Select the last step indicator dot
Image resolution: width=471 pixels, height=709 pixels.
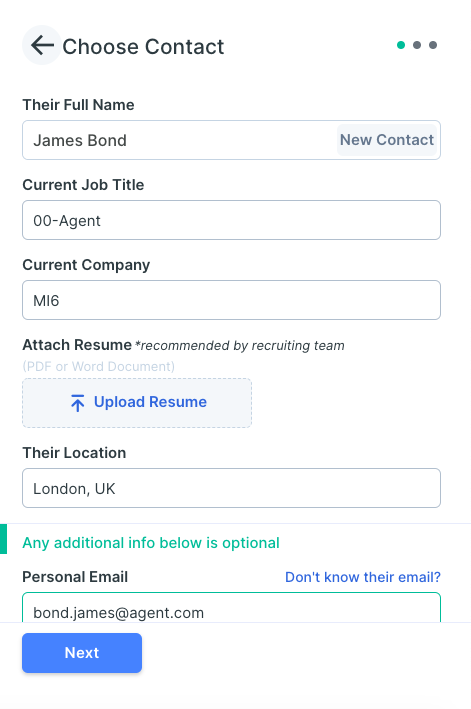tap(433, 45)
